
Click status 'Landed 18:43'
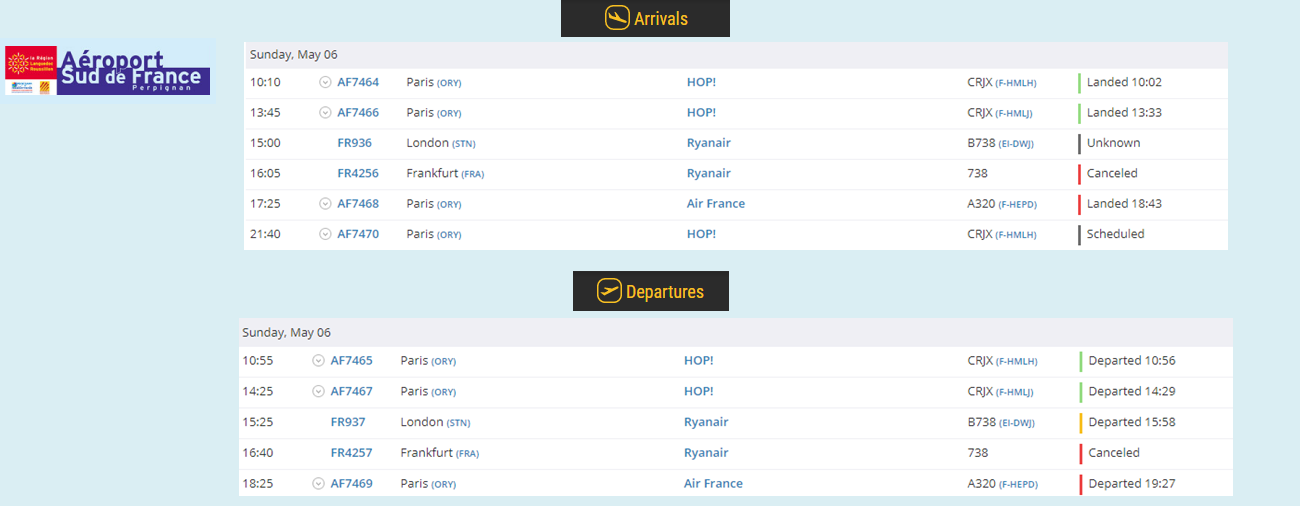pyautogui.click(x=1124, y=203)
